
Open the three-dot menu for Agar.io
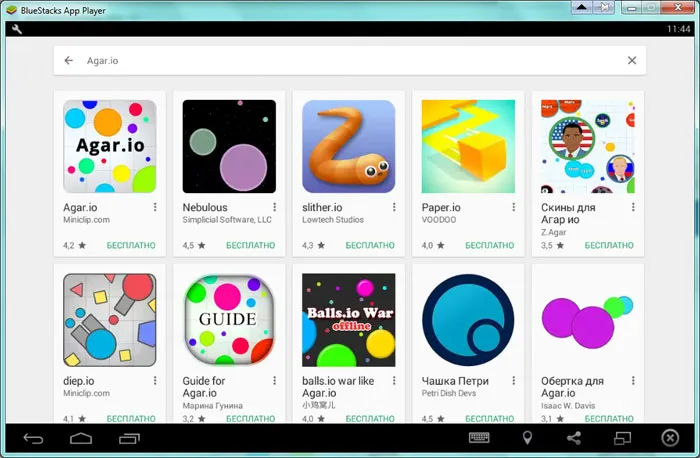coord(155,208)
